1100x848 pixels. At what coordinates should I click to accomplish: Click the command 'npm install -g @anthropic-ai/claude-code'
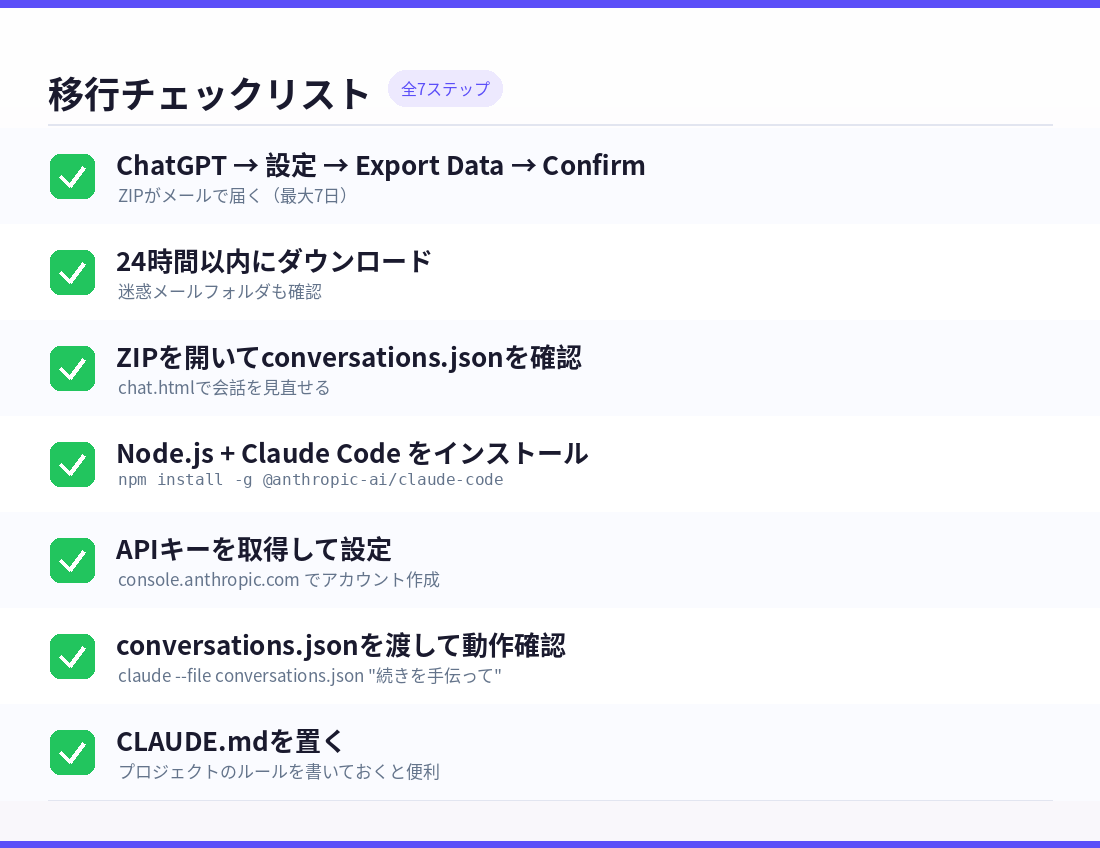point(311,480)
